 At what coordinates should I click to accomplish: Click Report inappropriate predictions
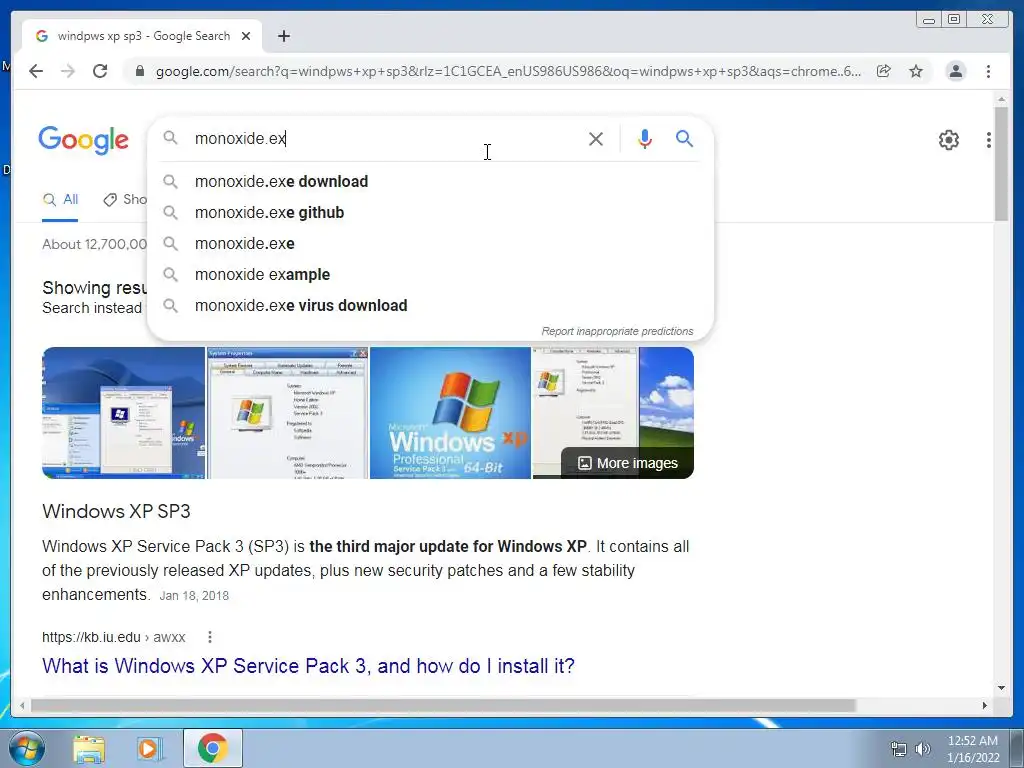[x=617, y=331]
